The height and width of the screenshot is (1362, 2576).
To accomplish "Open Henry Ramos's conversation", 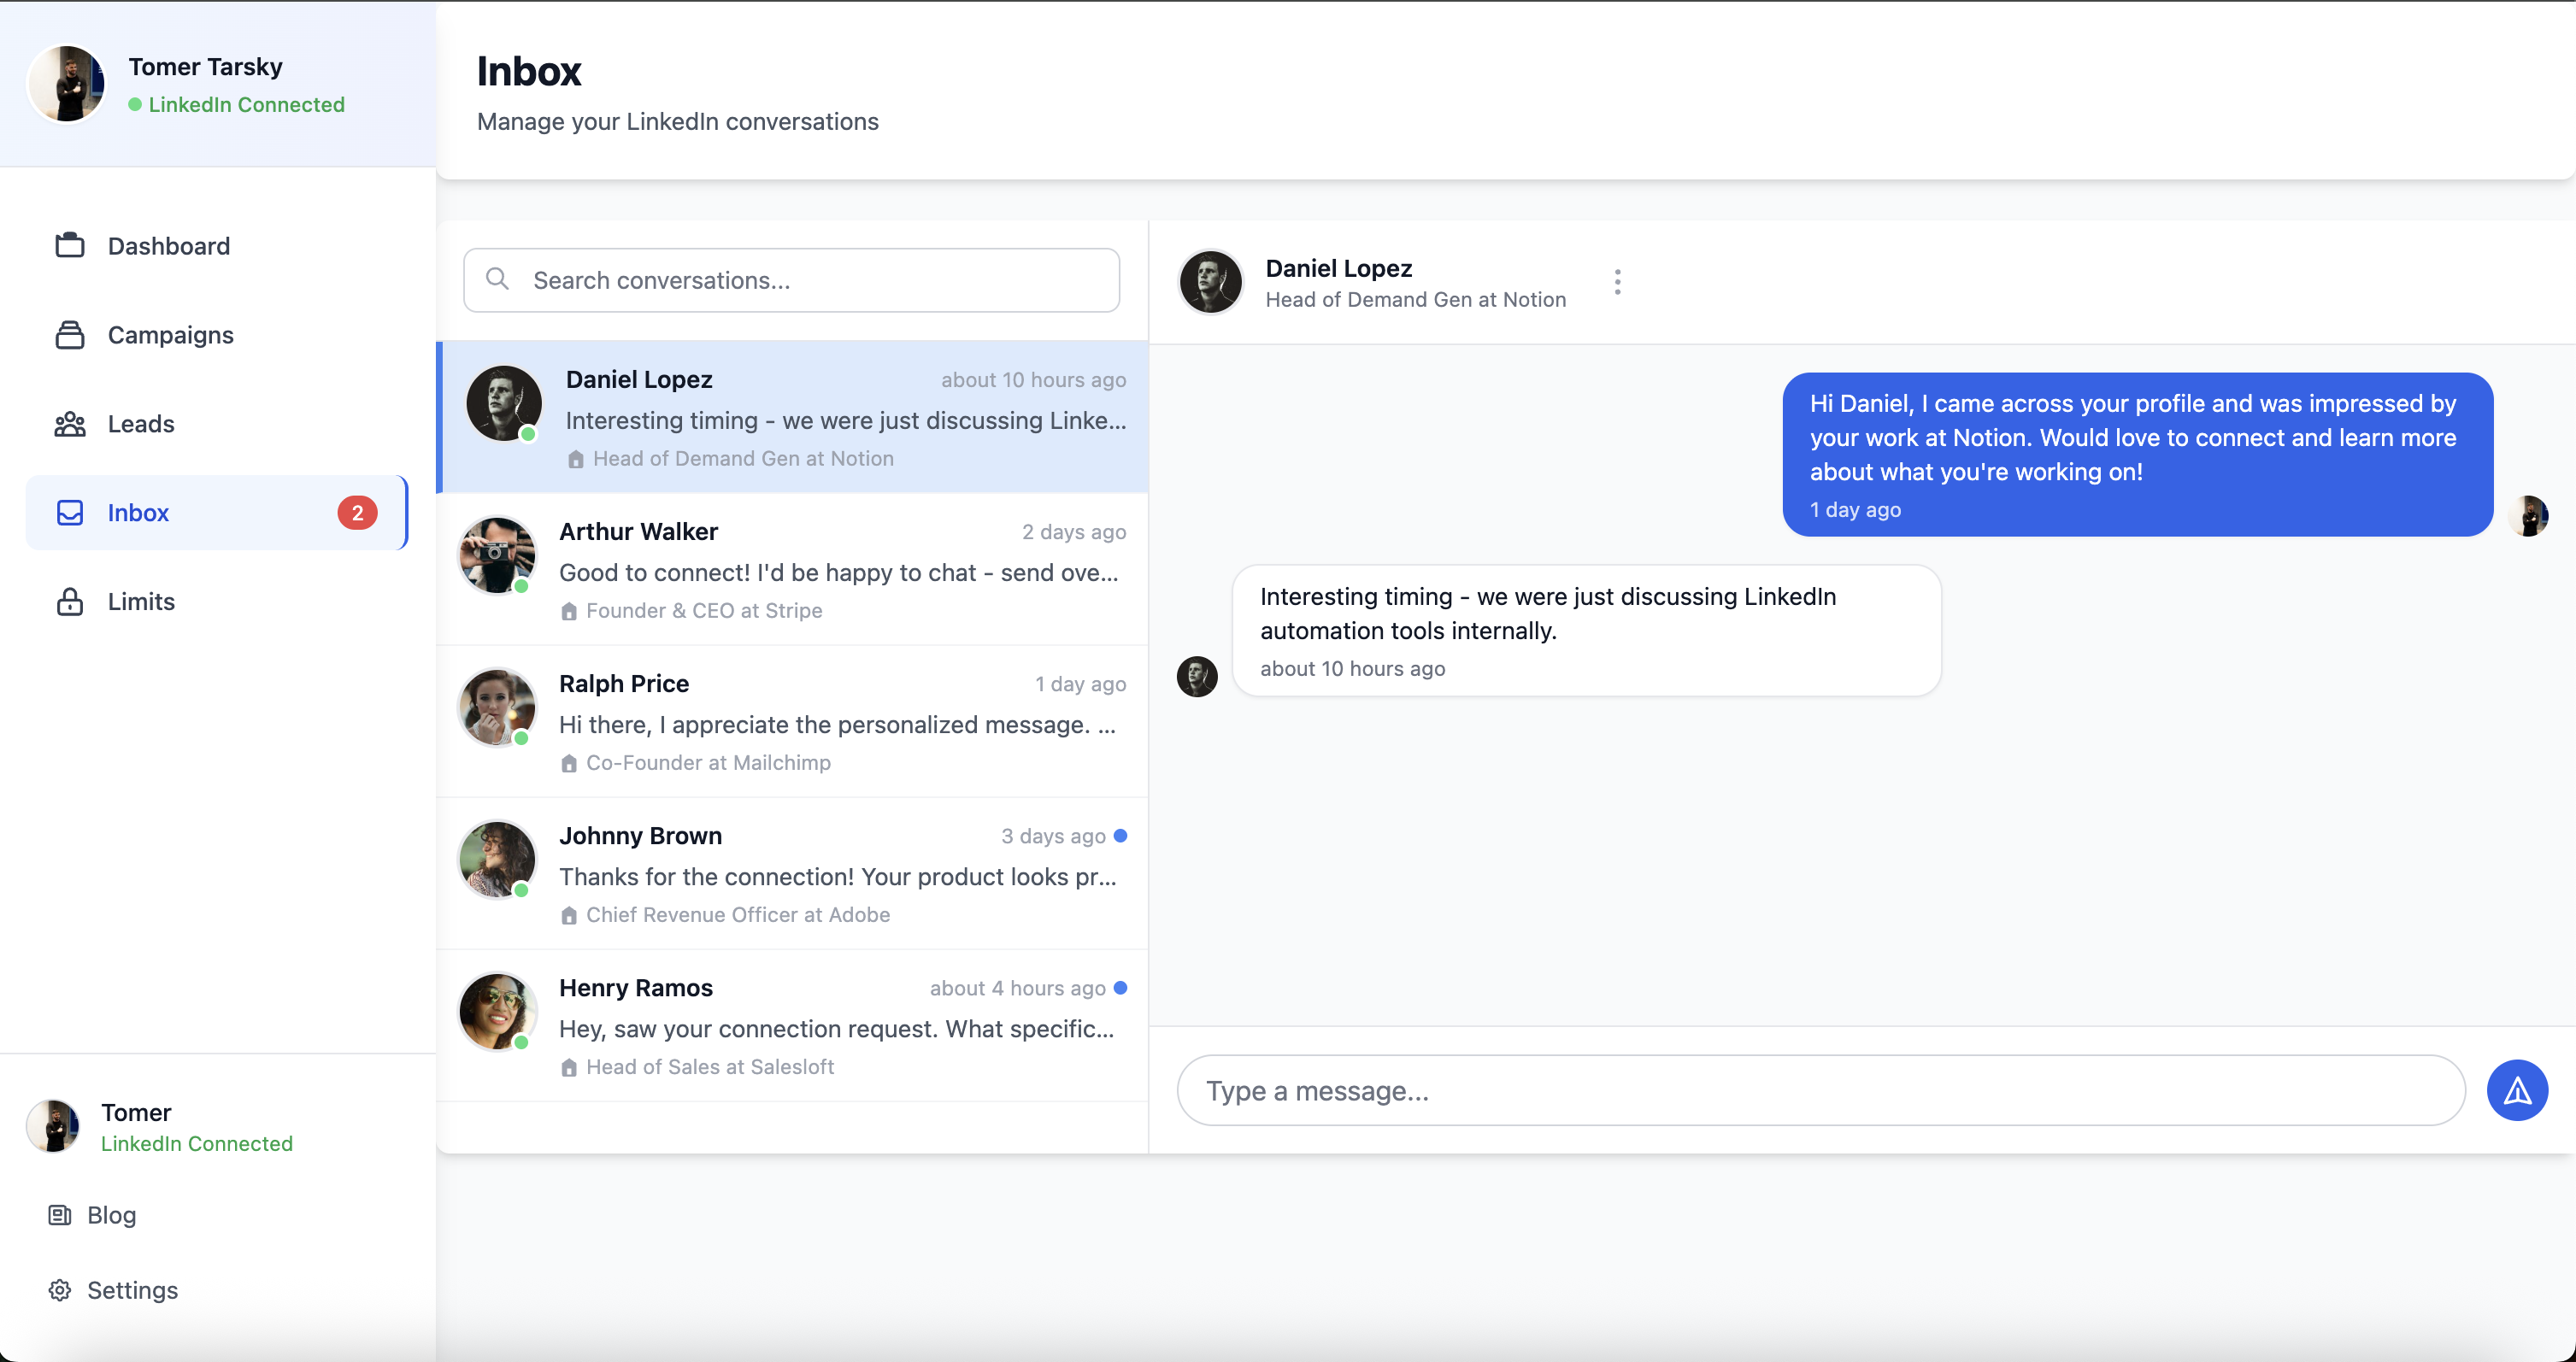I will coord(792,1026).
